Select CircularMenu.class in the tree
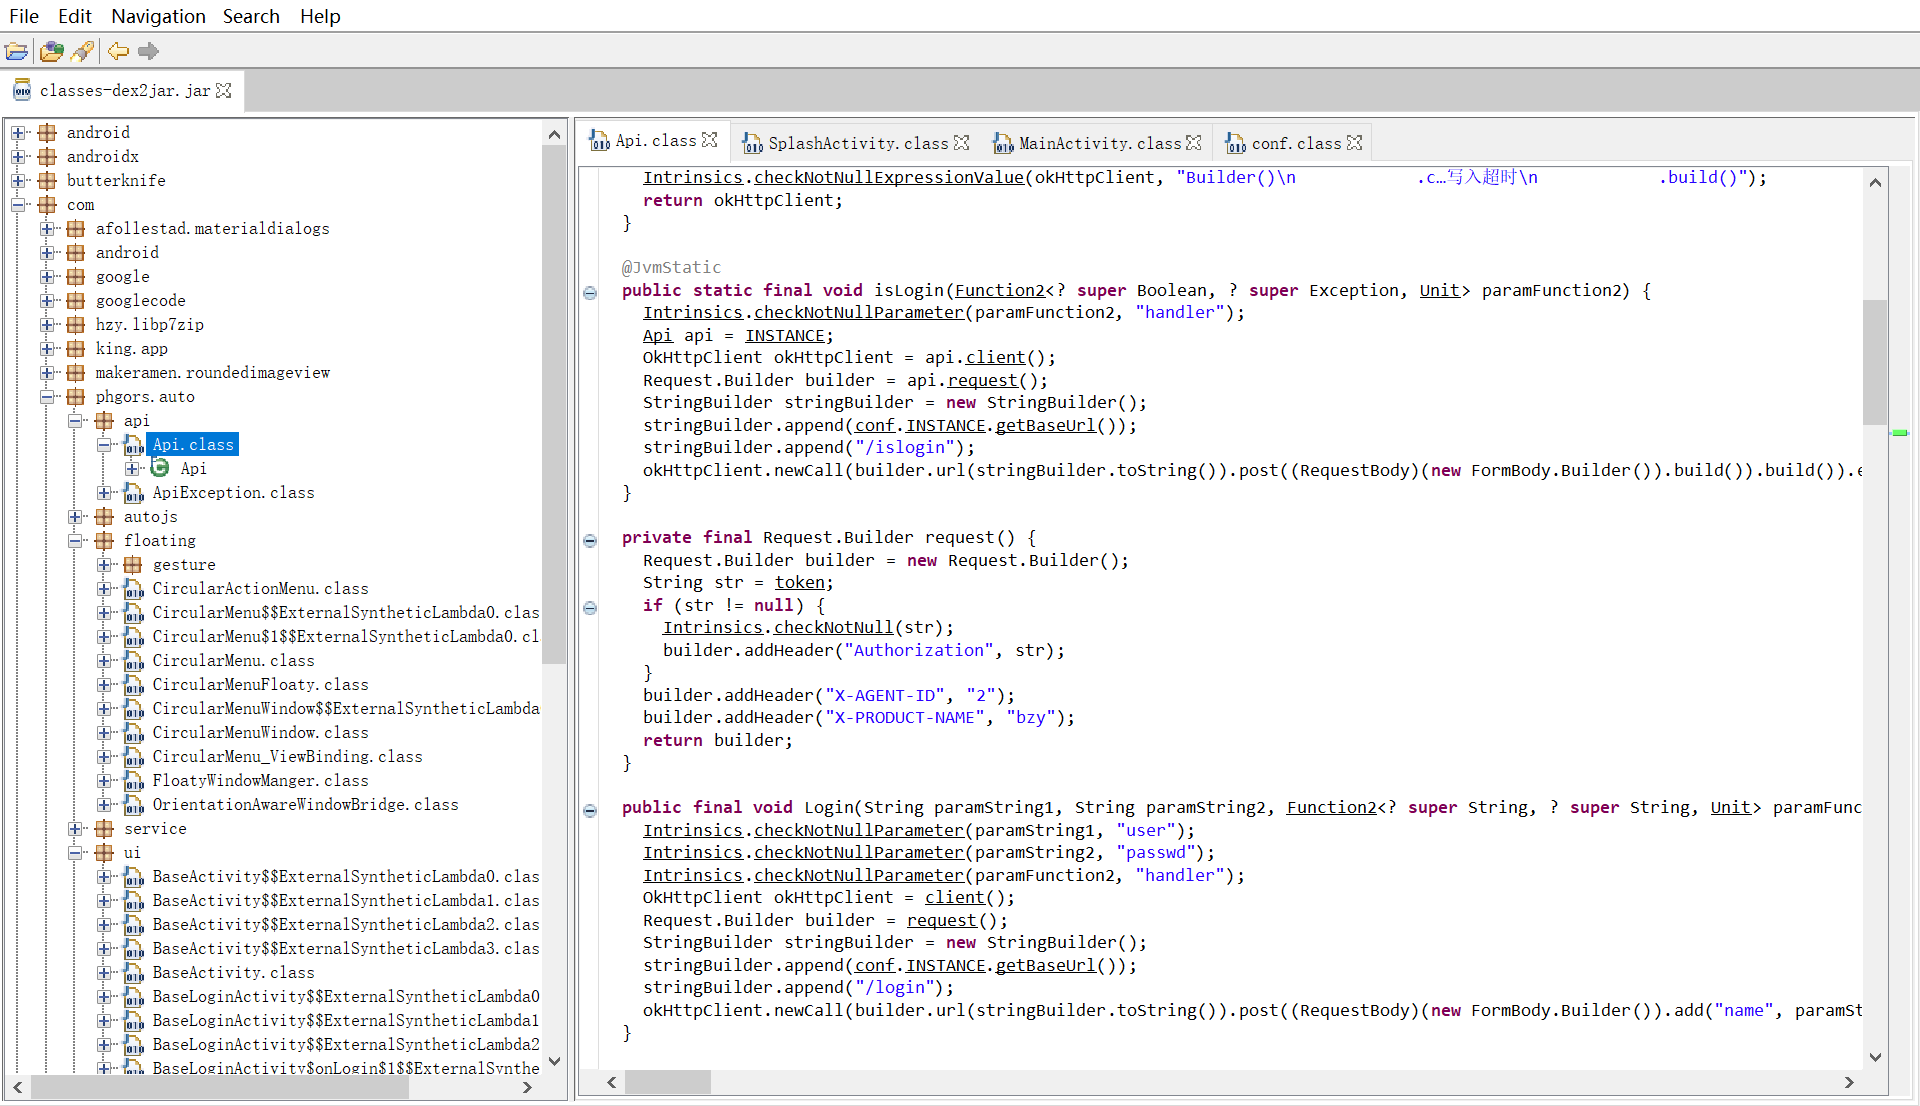Image resolution: width=1920 pixels, height=1106 pixels. (x=233, y=660)
